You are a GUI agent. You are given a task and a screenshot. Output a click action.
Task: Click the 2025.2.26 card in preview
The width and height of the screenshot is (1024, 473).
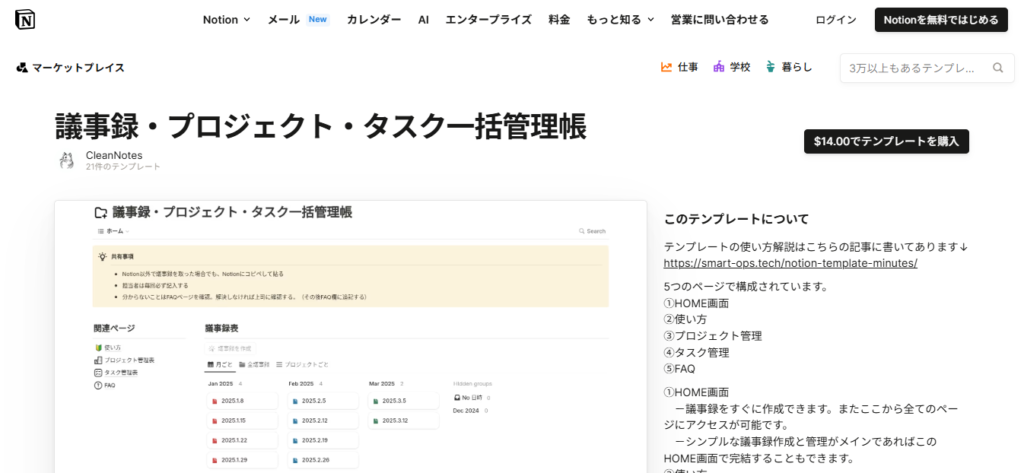(x=323, y=461)
